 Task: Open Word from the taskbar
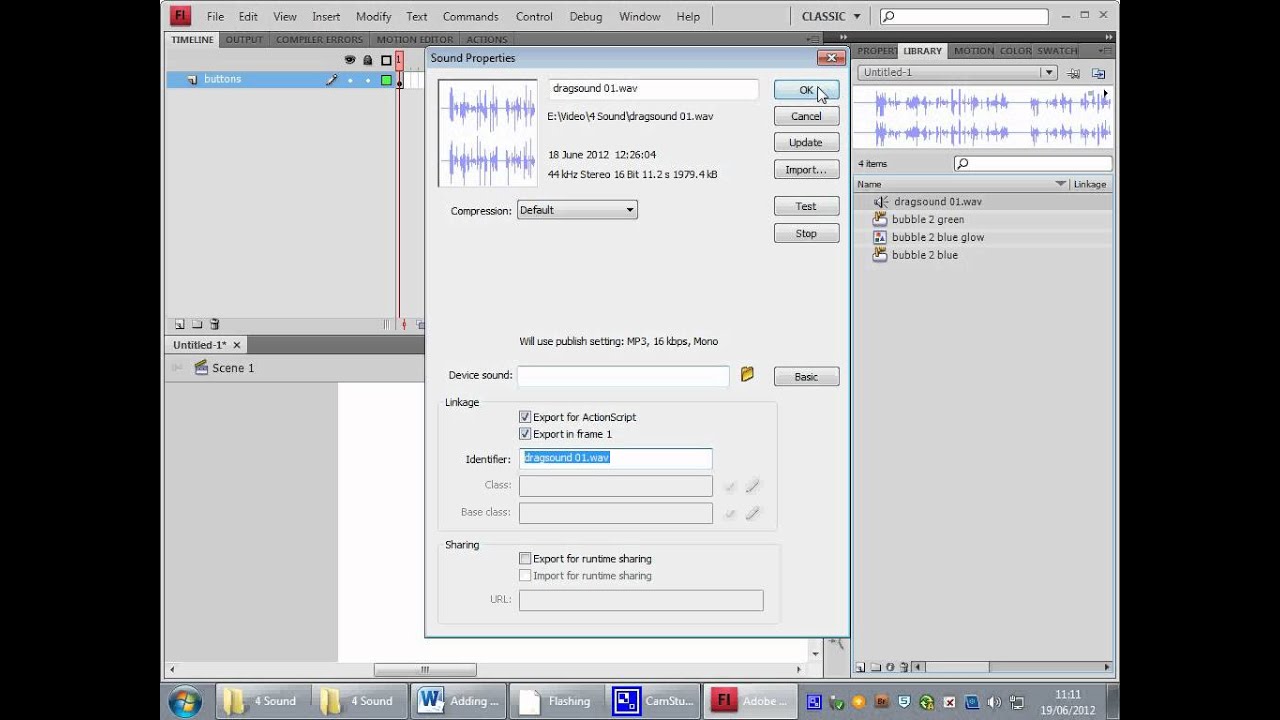click(x=458, y=701)
